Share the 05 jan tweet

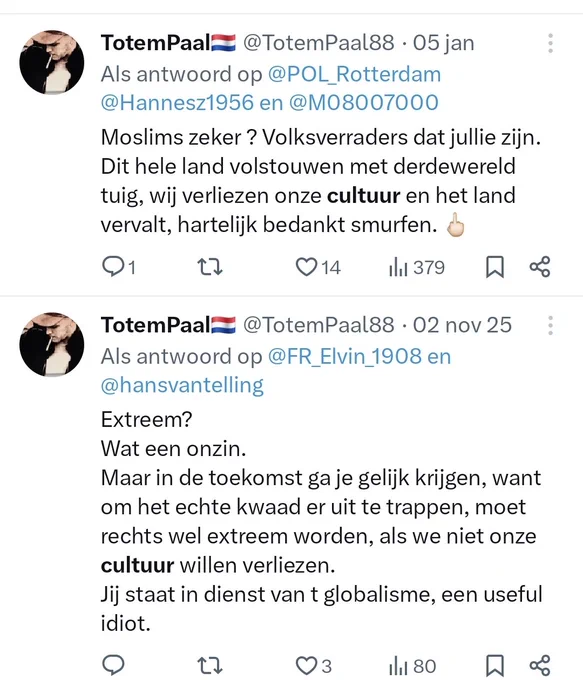tap(540, 267)
